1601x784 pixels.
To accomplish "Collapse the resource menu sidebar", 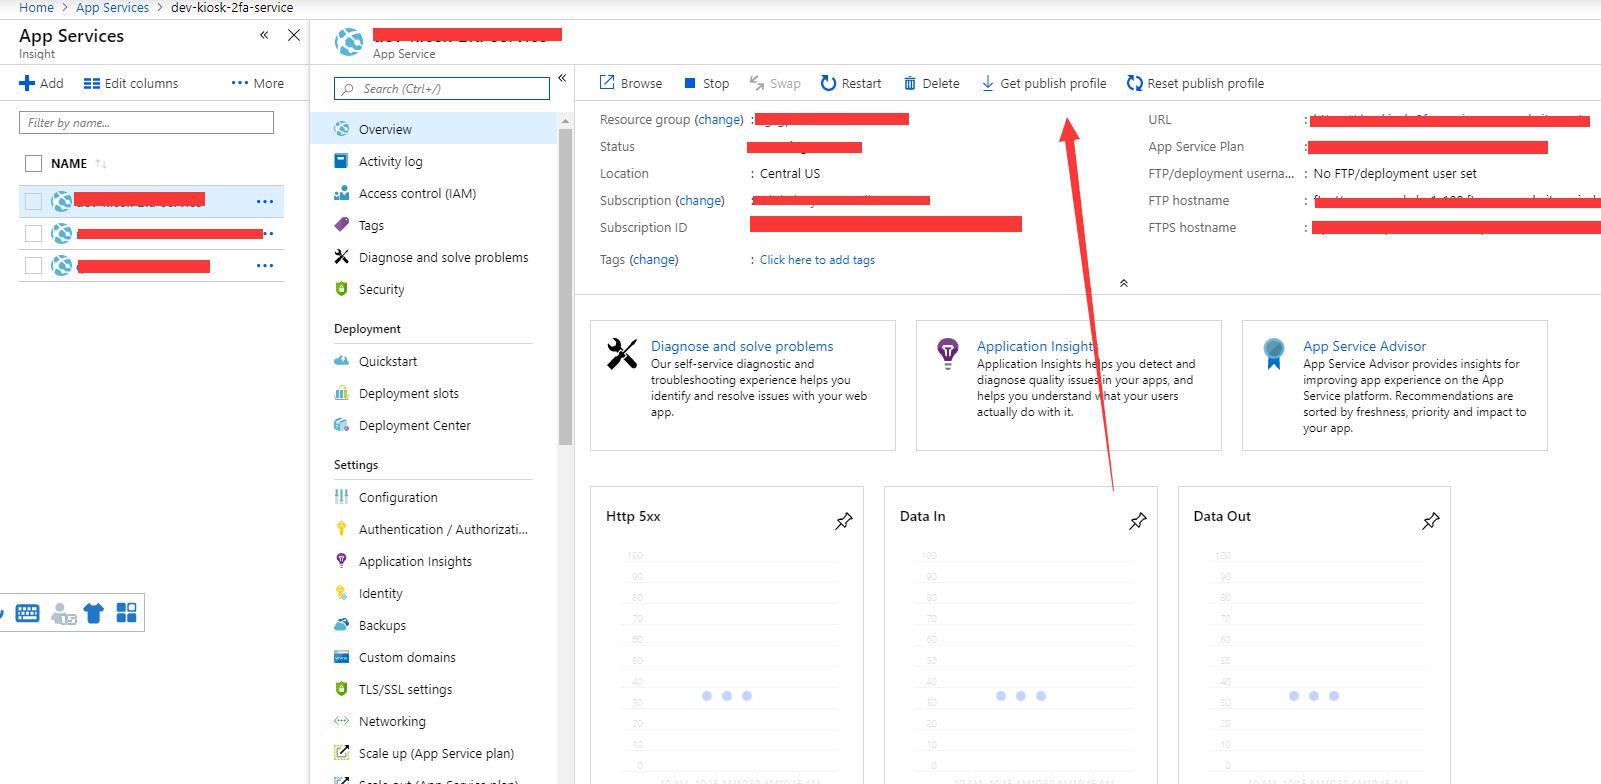I will [x=562, y=77].
